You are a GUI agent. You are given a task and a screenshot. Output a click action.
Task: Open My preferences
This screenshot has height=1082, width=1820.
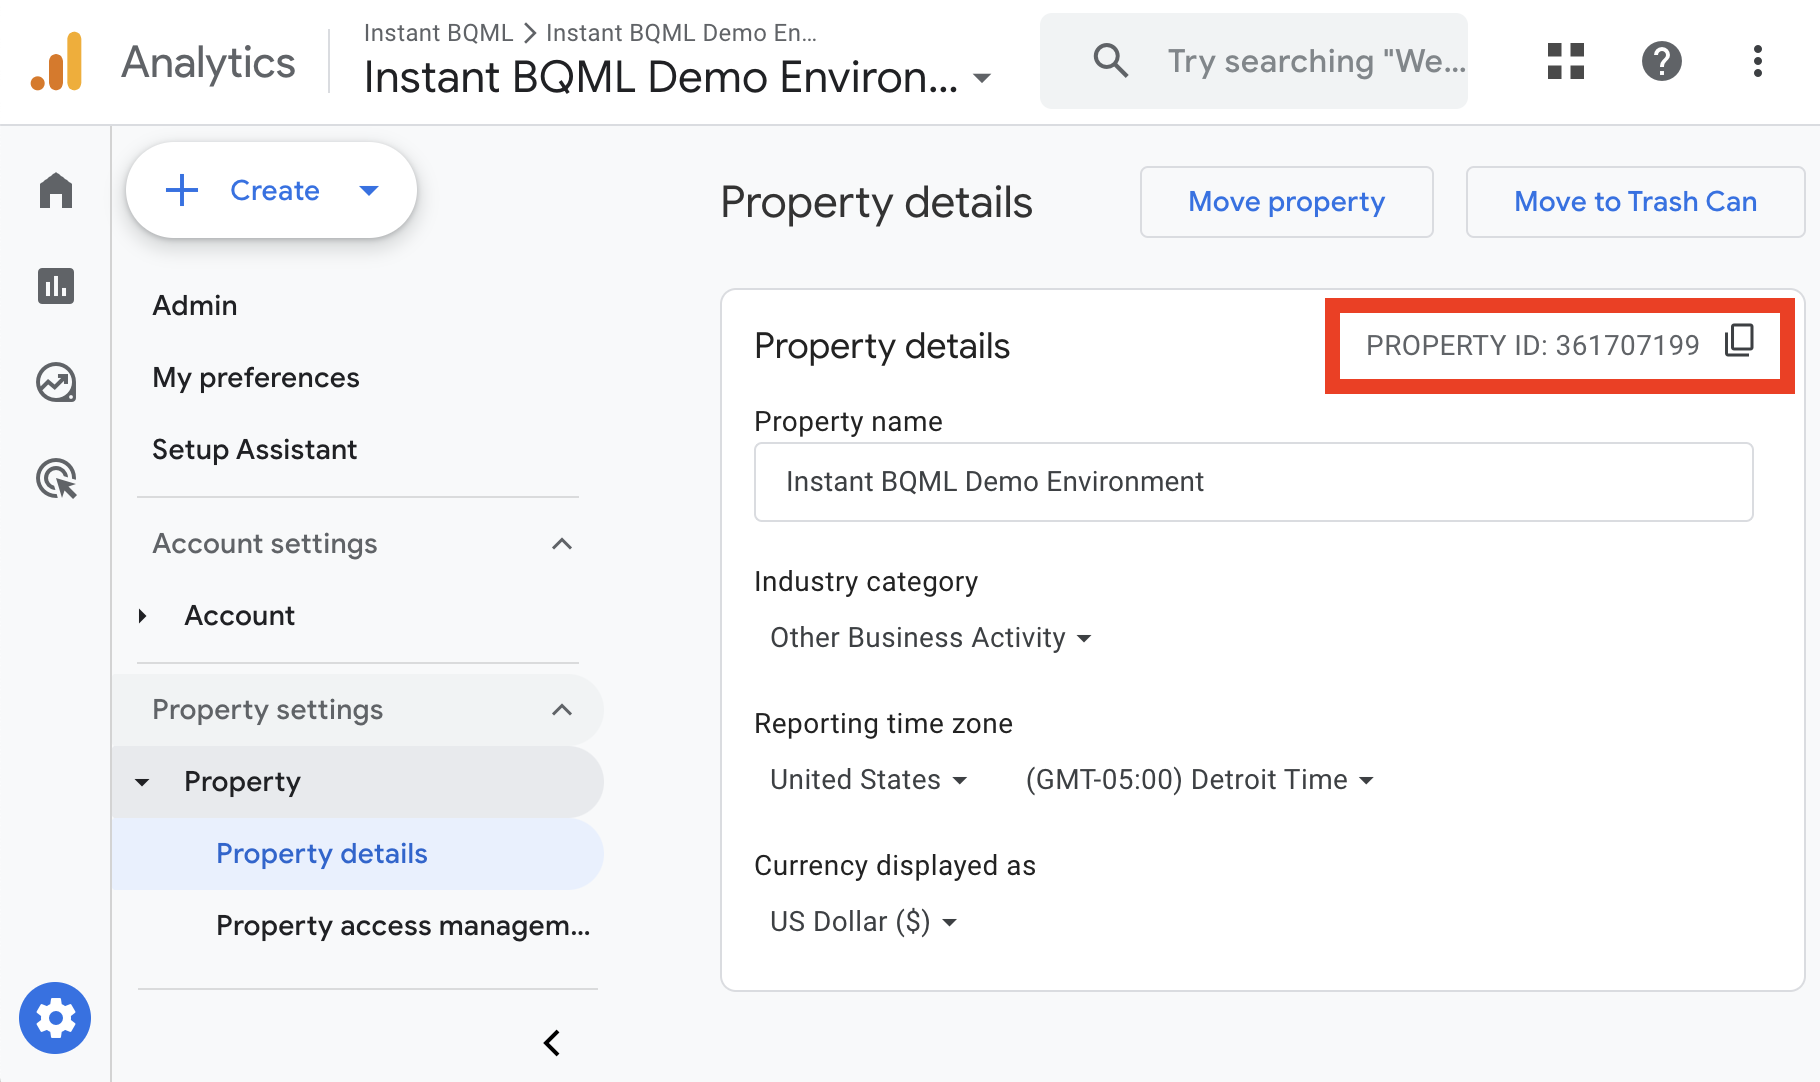click(256, 377)
